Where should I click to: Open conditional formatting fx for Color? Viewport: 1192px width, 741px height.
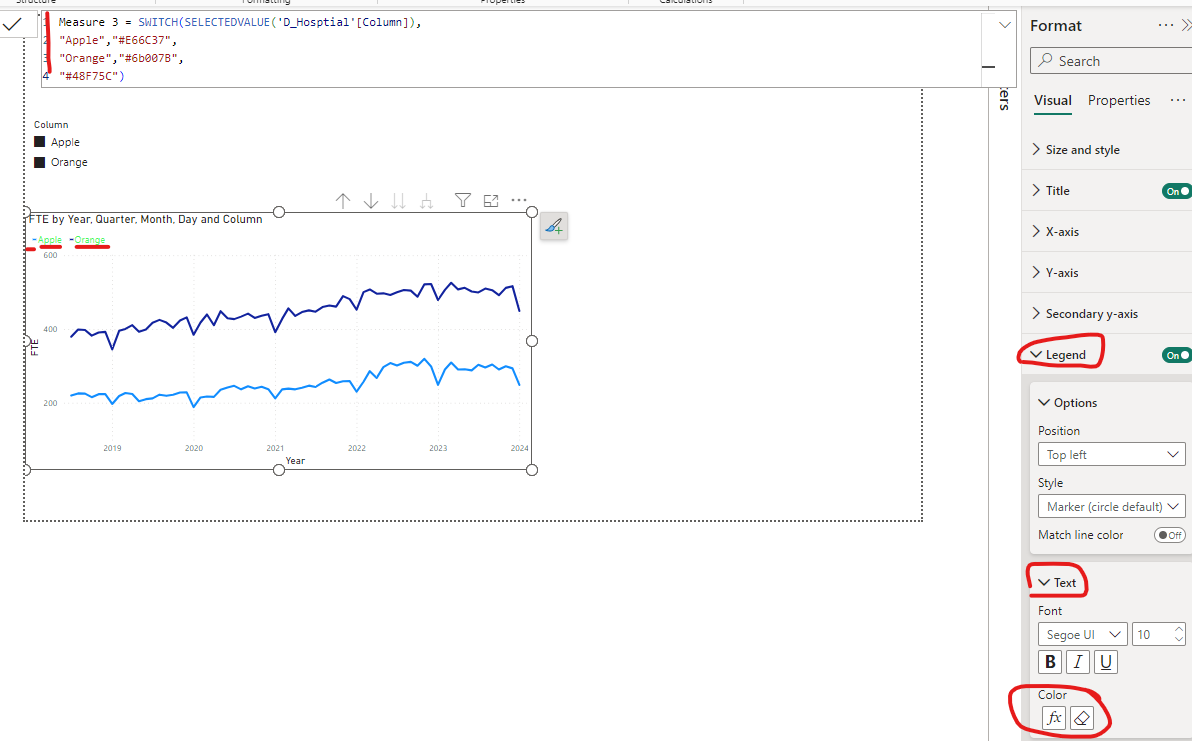click(x=1054, y=717)
